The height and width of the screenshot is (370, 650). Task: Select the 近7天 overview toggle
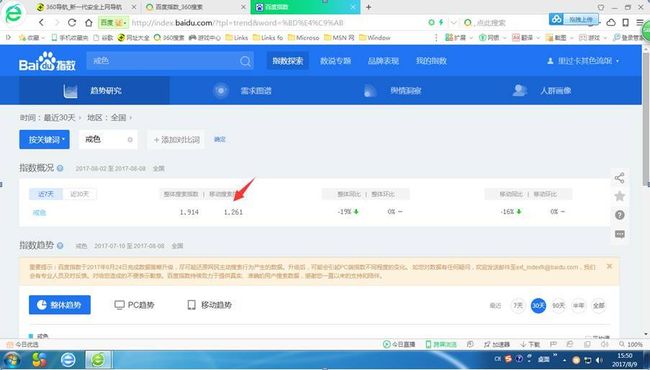(46, 194)
